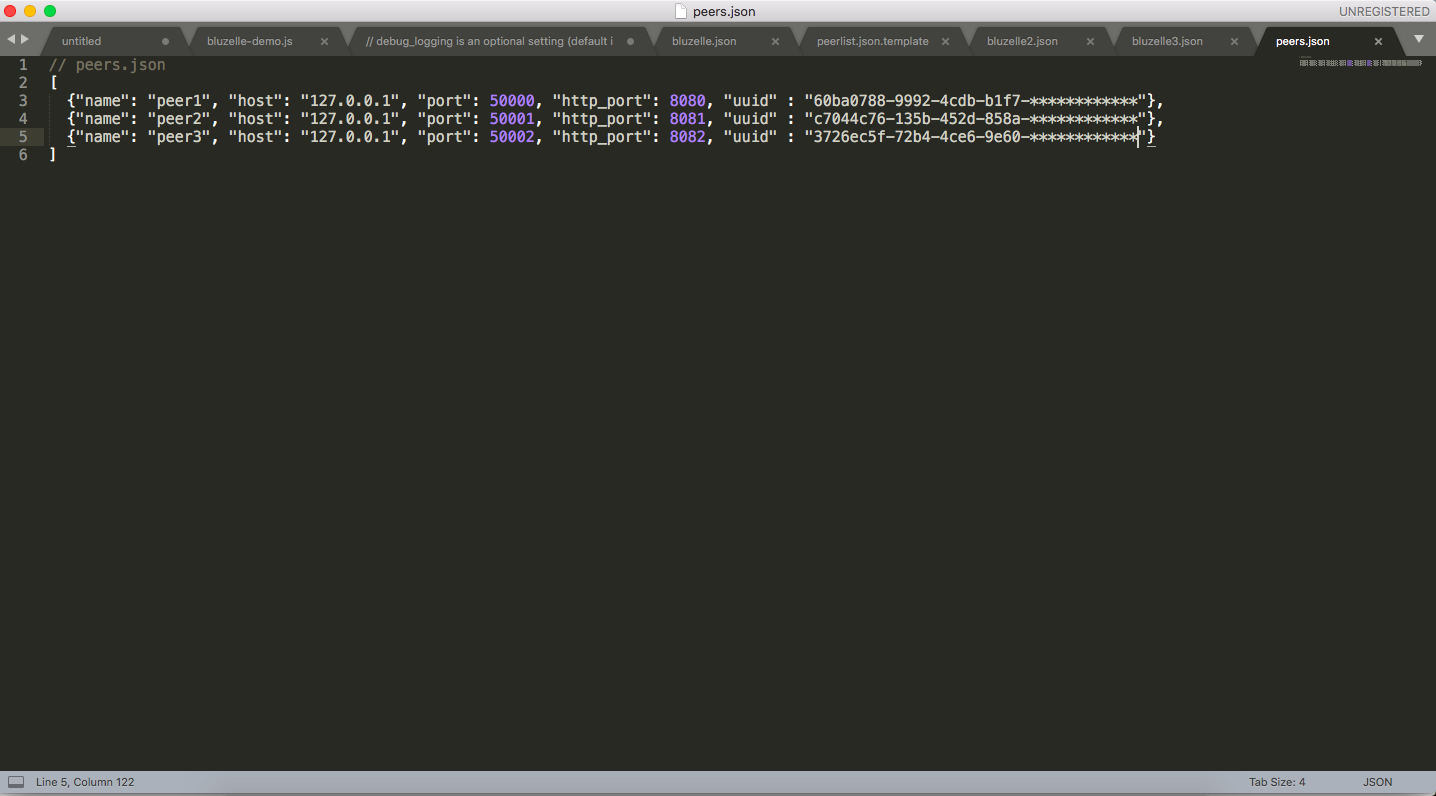Click line number 6 in gutter
The image size is (1436, 796).
coord(23,155)
